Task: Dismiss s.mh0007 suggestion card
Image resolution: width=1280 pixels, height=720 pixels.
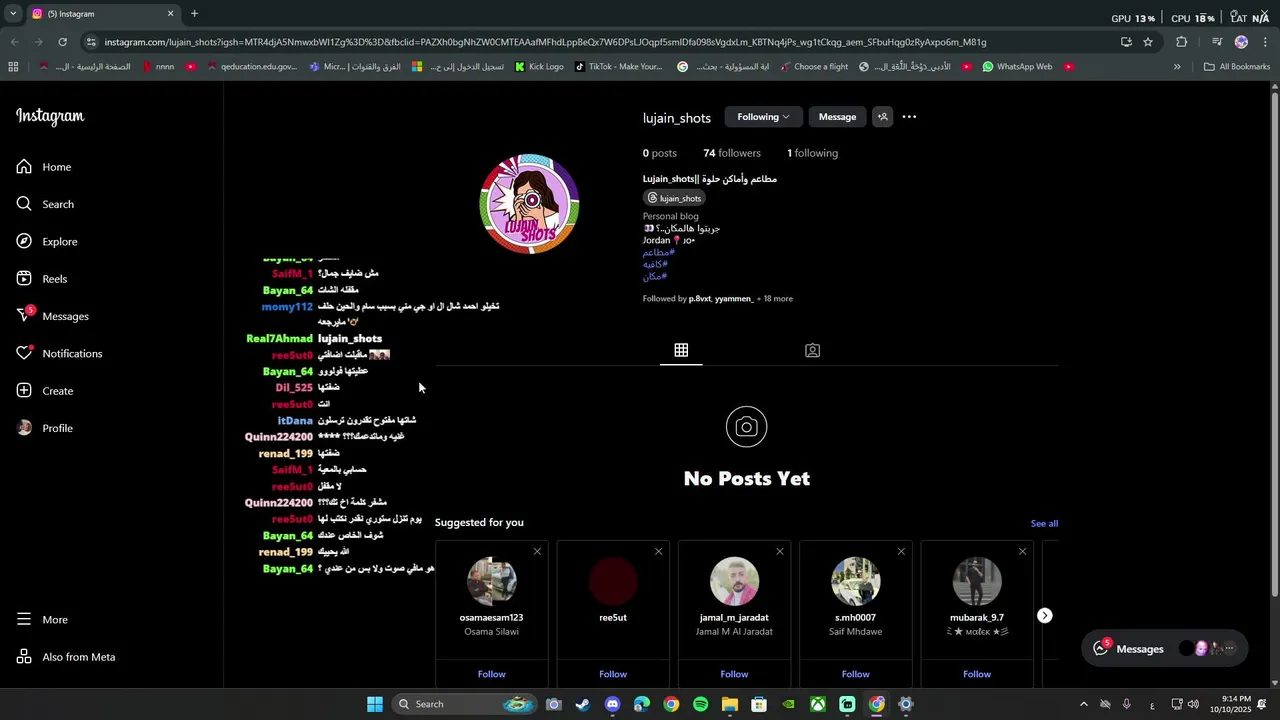Action: [901, 552]
